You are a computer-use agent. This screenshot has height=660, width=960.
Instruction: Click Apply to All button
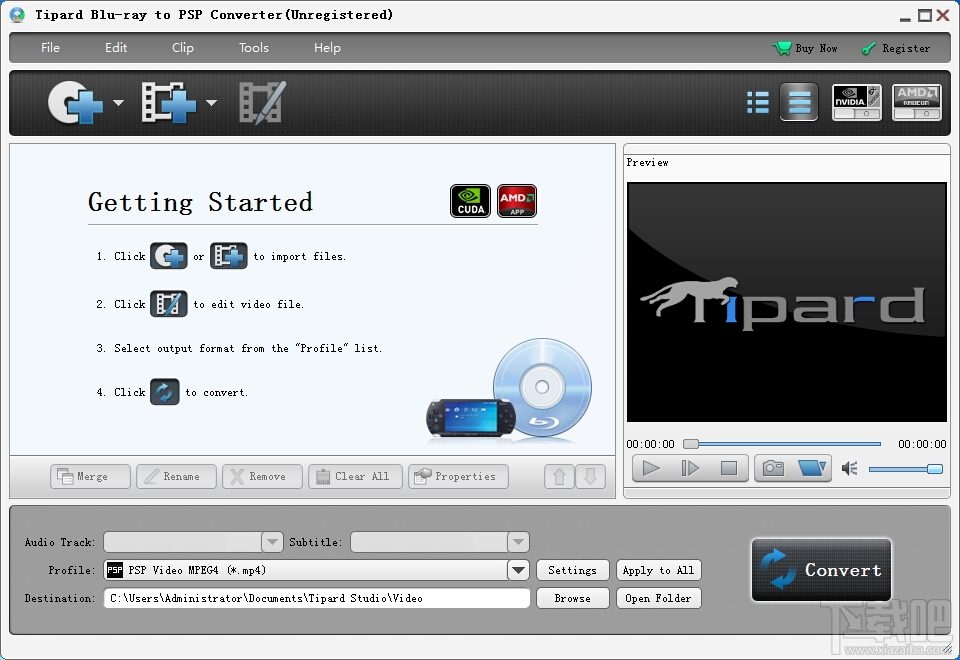(x=658, y=570)
